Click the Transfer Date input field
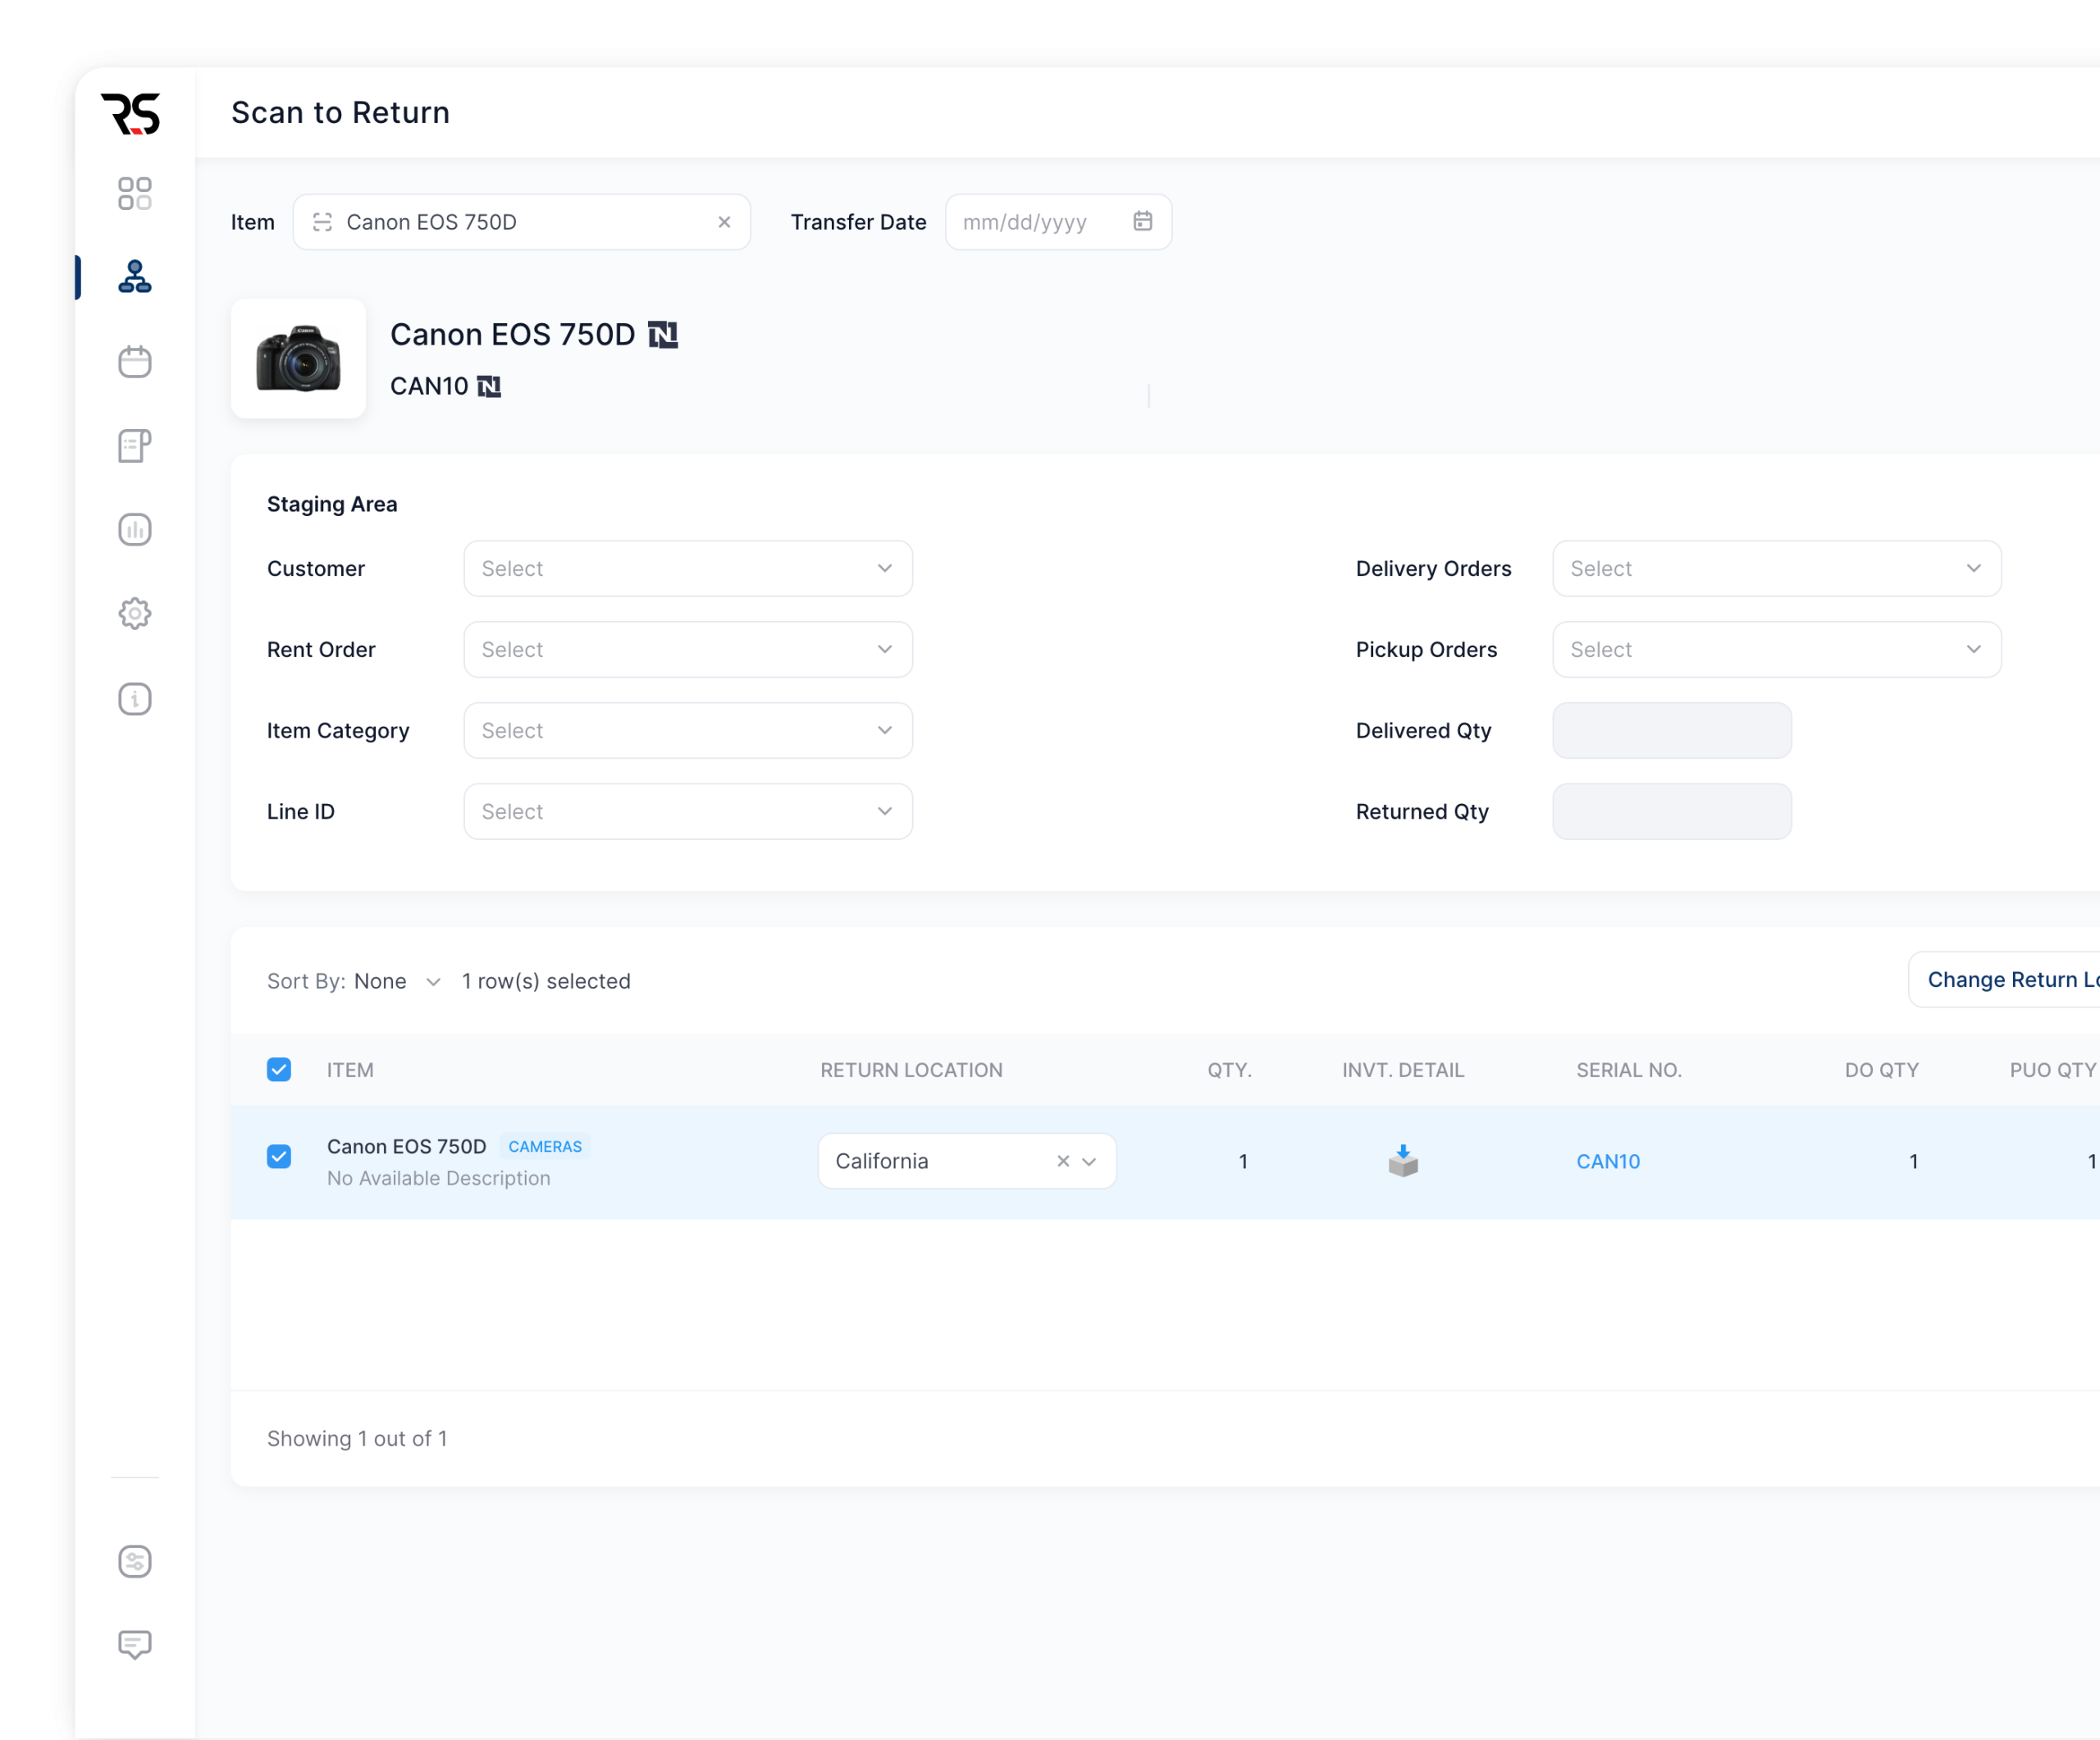 coord(1058,222)
